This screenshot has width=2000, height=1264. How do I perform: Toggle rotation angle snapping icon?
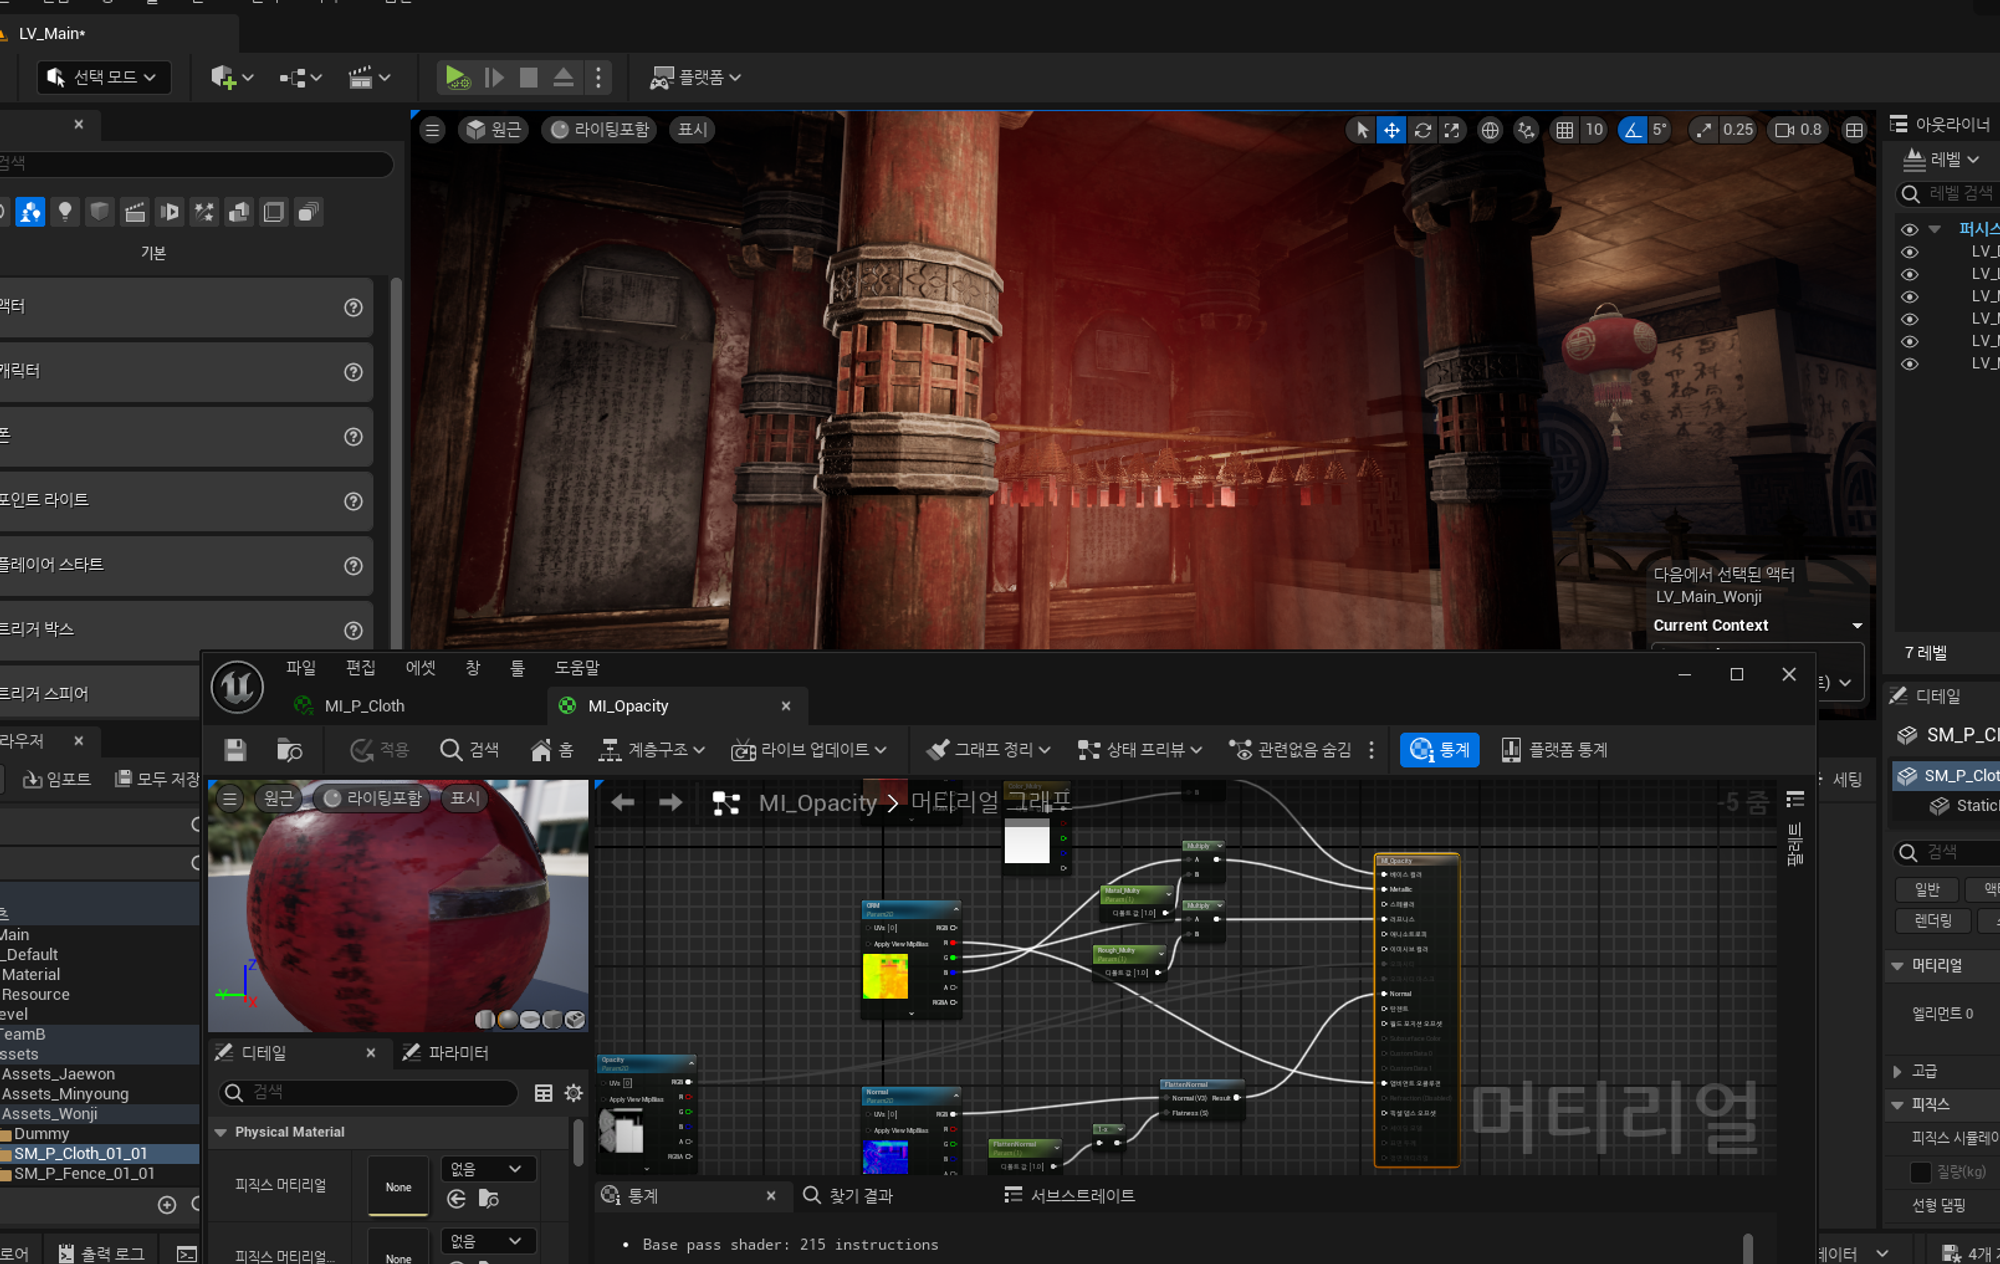pyautogui.click(x=1632, y=130)
